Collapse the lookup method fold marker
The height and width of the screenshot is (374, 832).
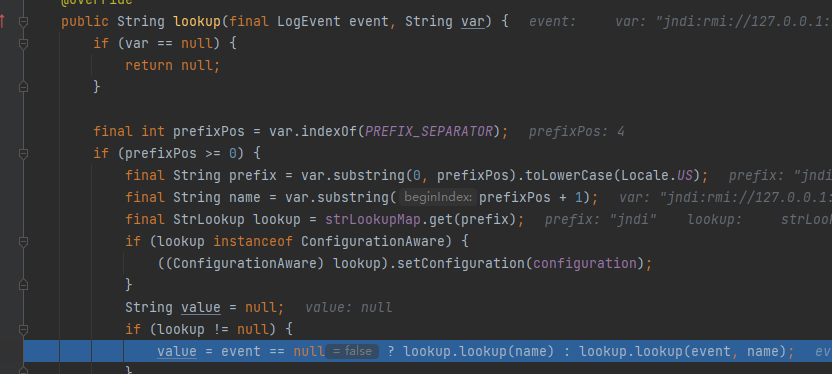click(23, 22)
